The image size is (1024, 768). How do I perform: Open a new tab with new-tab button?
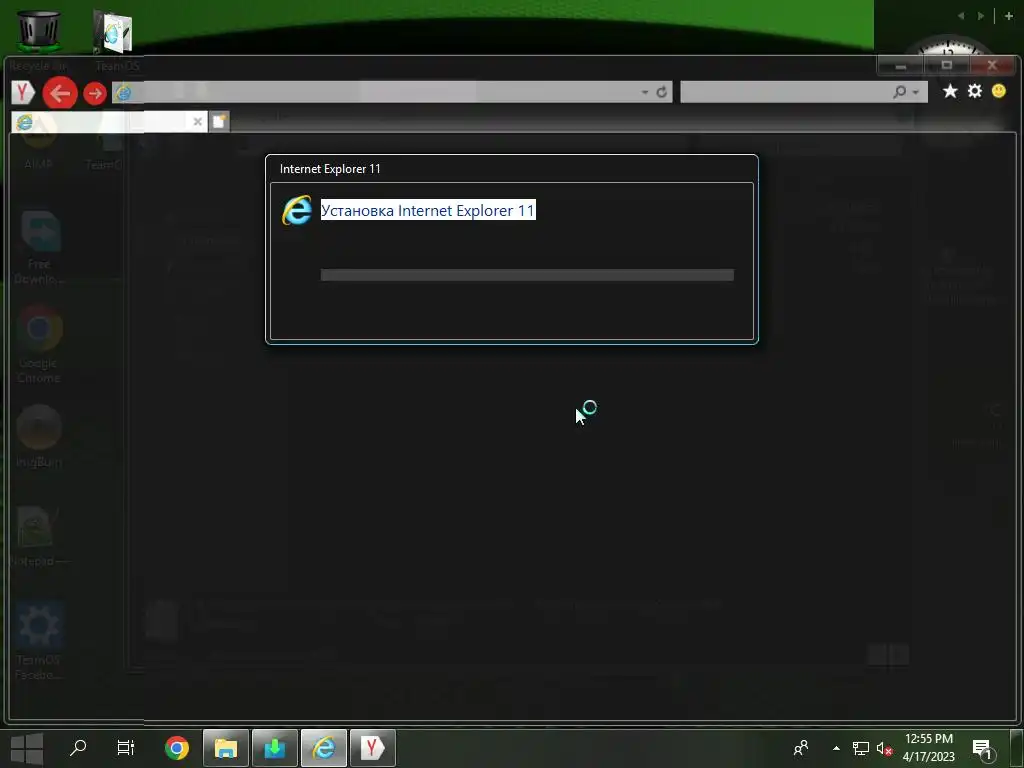pyautogui.click(x=219, y=121)
